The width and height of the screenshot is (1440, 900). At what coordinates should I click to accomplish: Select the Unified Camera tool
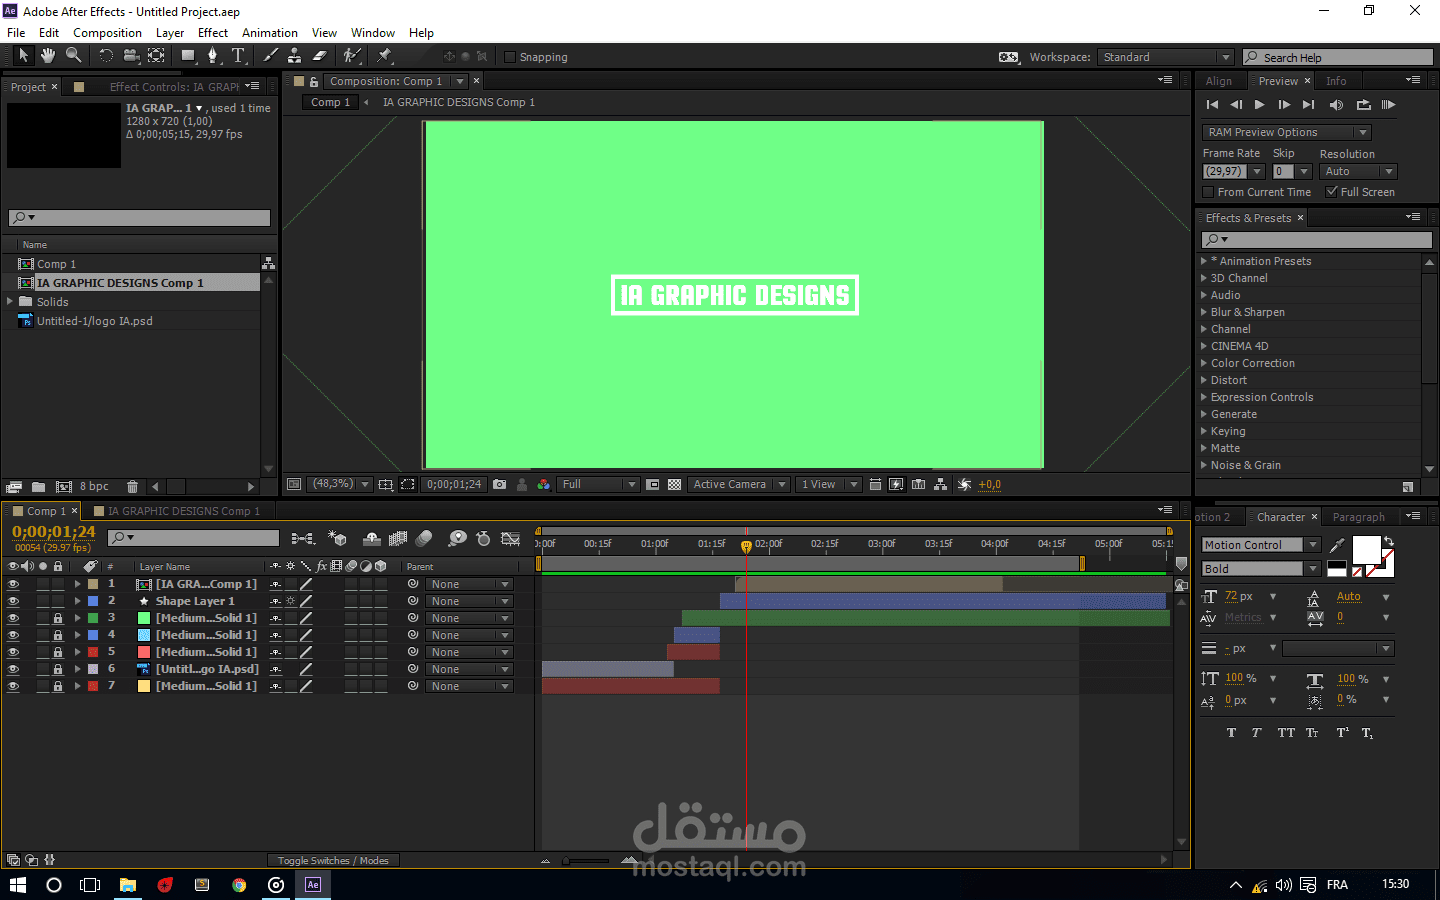131,56
